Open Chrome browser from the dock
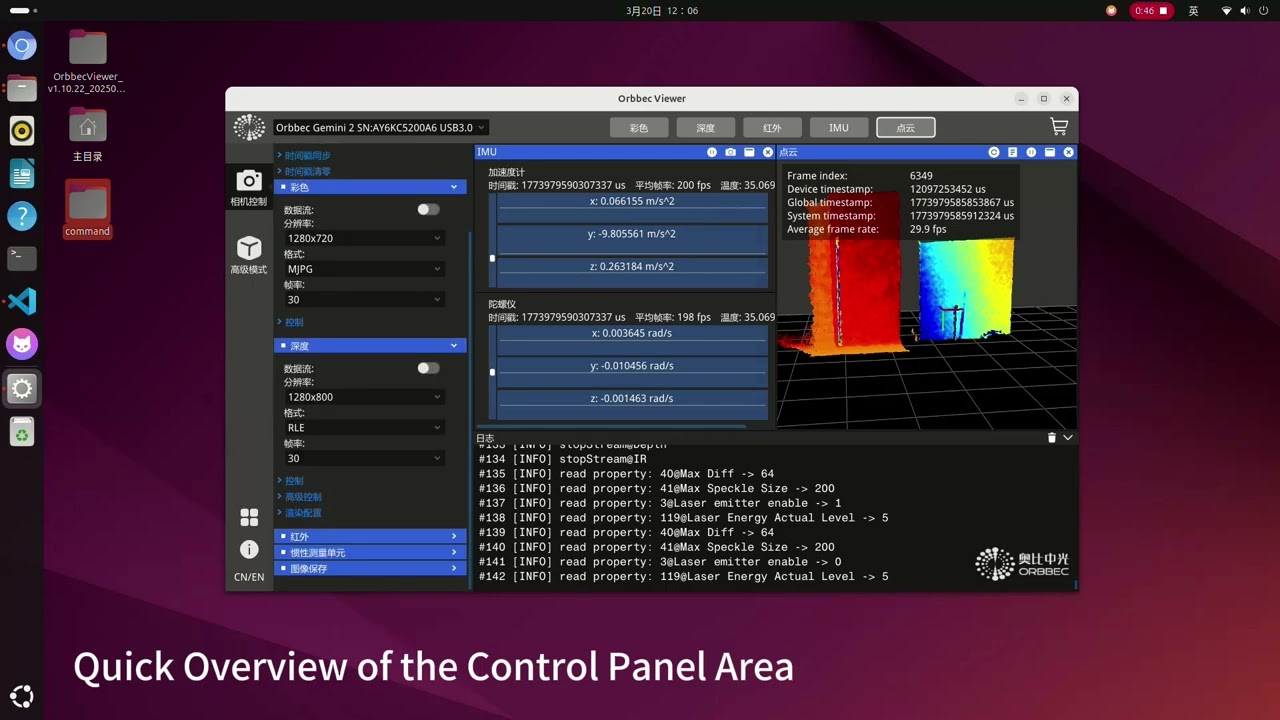Viewport: 1280px width, 720px height. [x=22, y=46]
